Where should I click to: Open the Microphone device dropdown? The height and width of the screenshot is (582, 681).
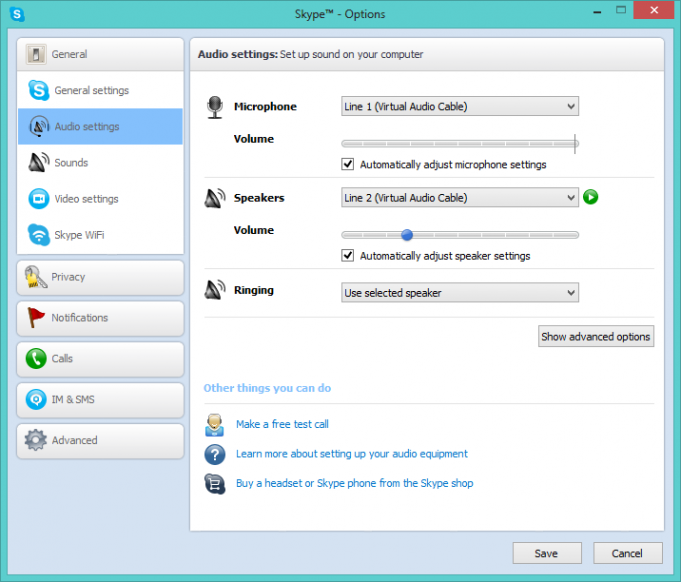click(460, 106)
